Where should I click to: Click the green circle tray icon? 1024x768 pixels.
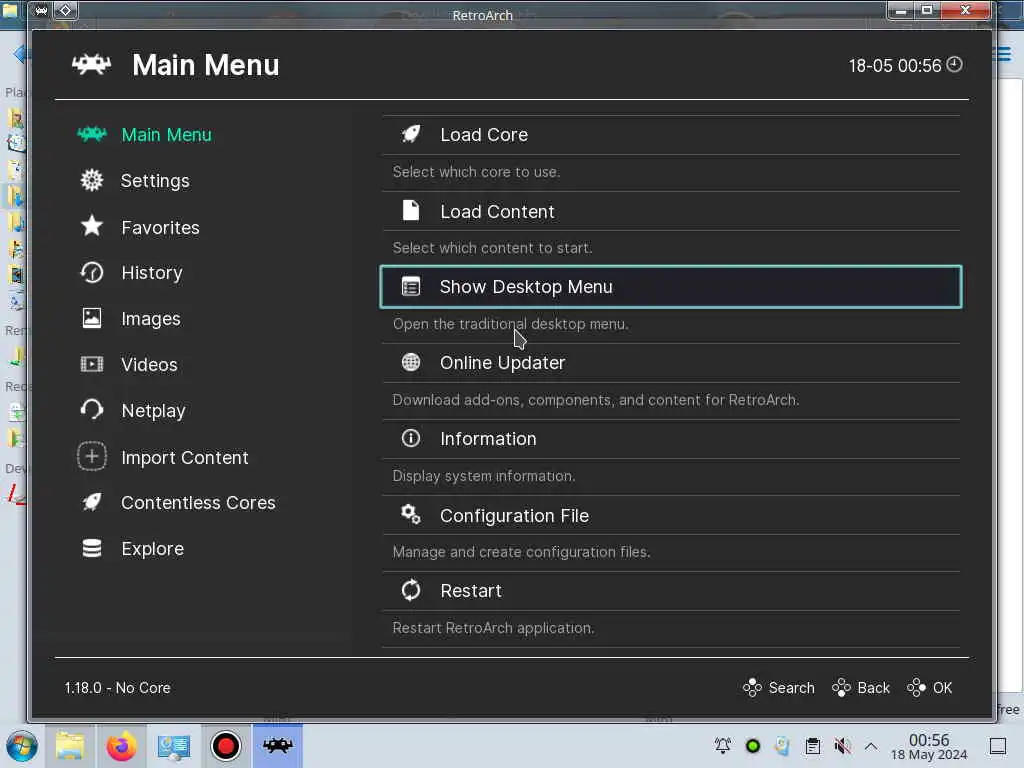click(752, 746)
